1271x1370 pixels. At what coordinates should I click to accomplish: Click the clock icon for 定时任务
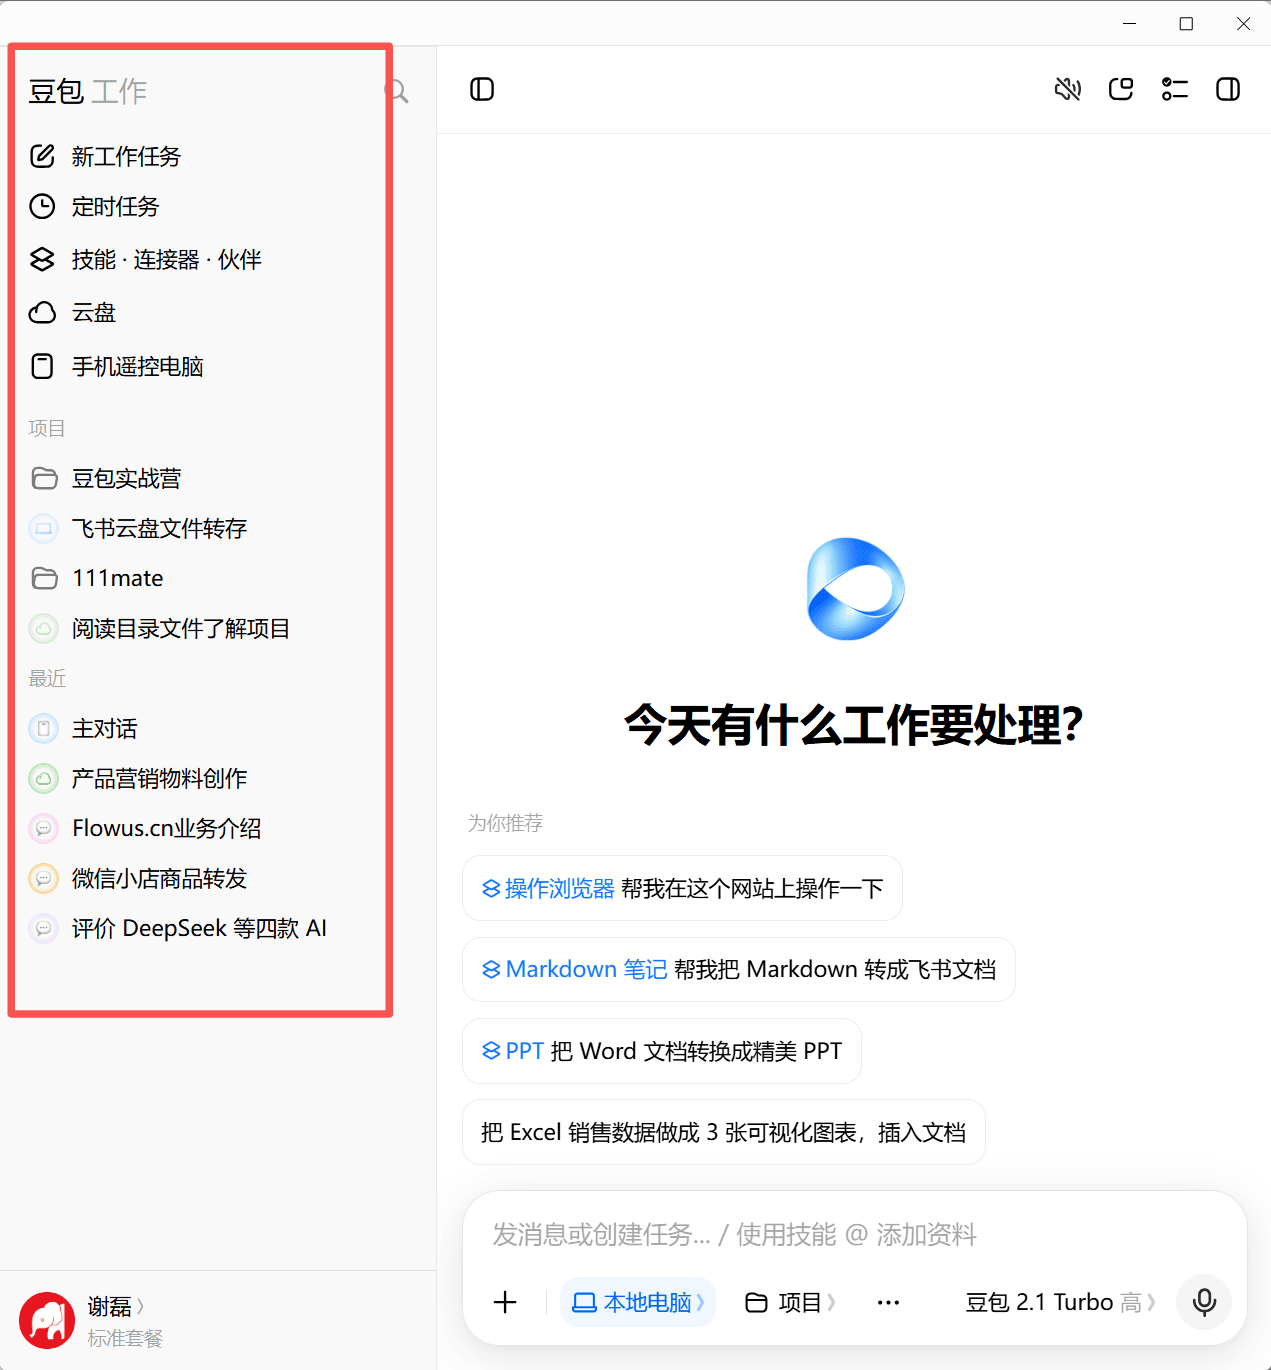pyautogui.click(x=42, y=207)
